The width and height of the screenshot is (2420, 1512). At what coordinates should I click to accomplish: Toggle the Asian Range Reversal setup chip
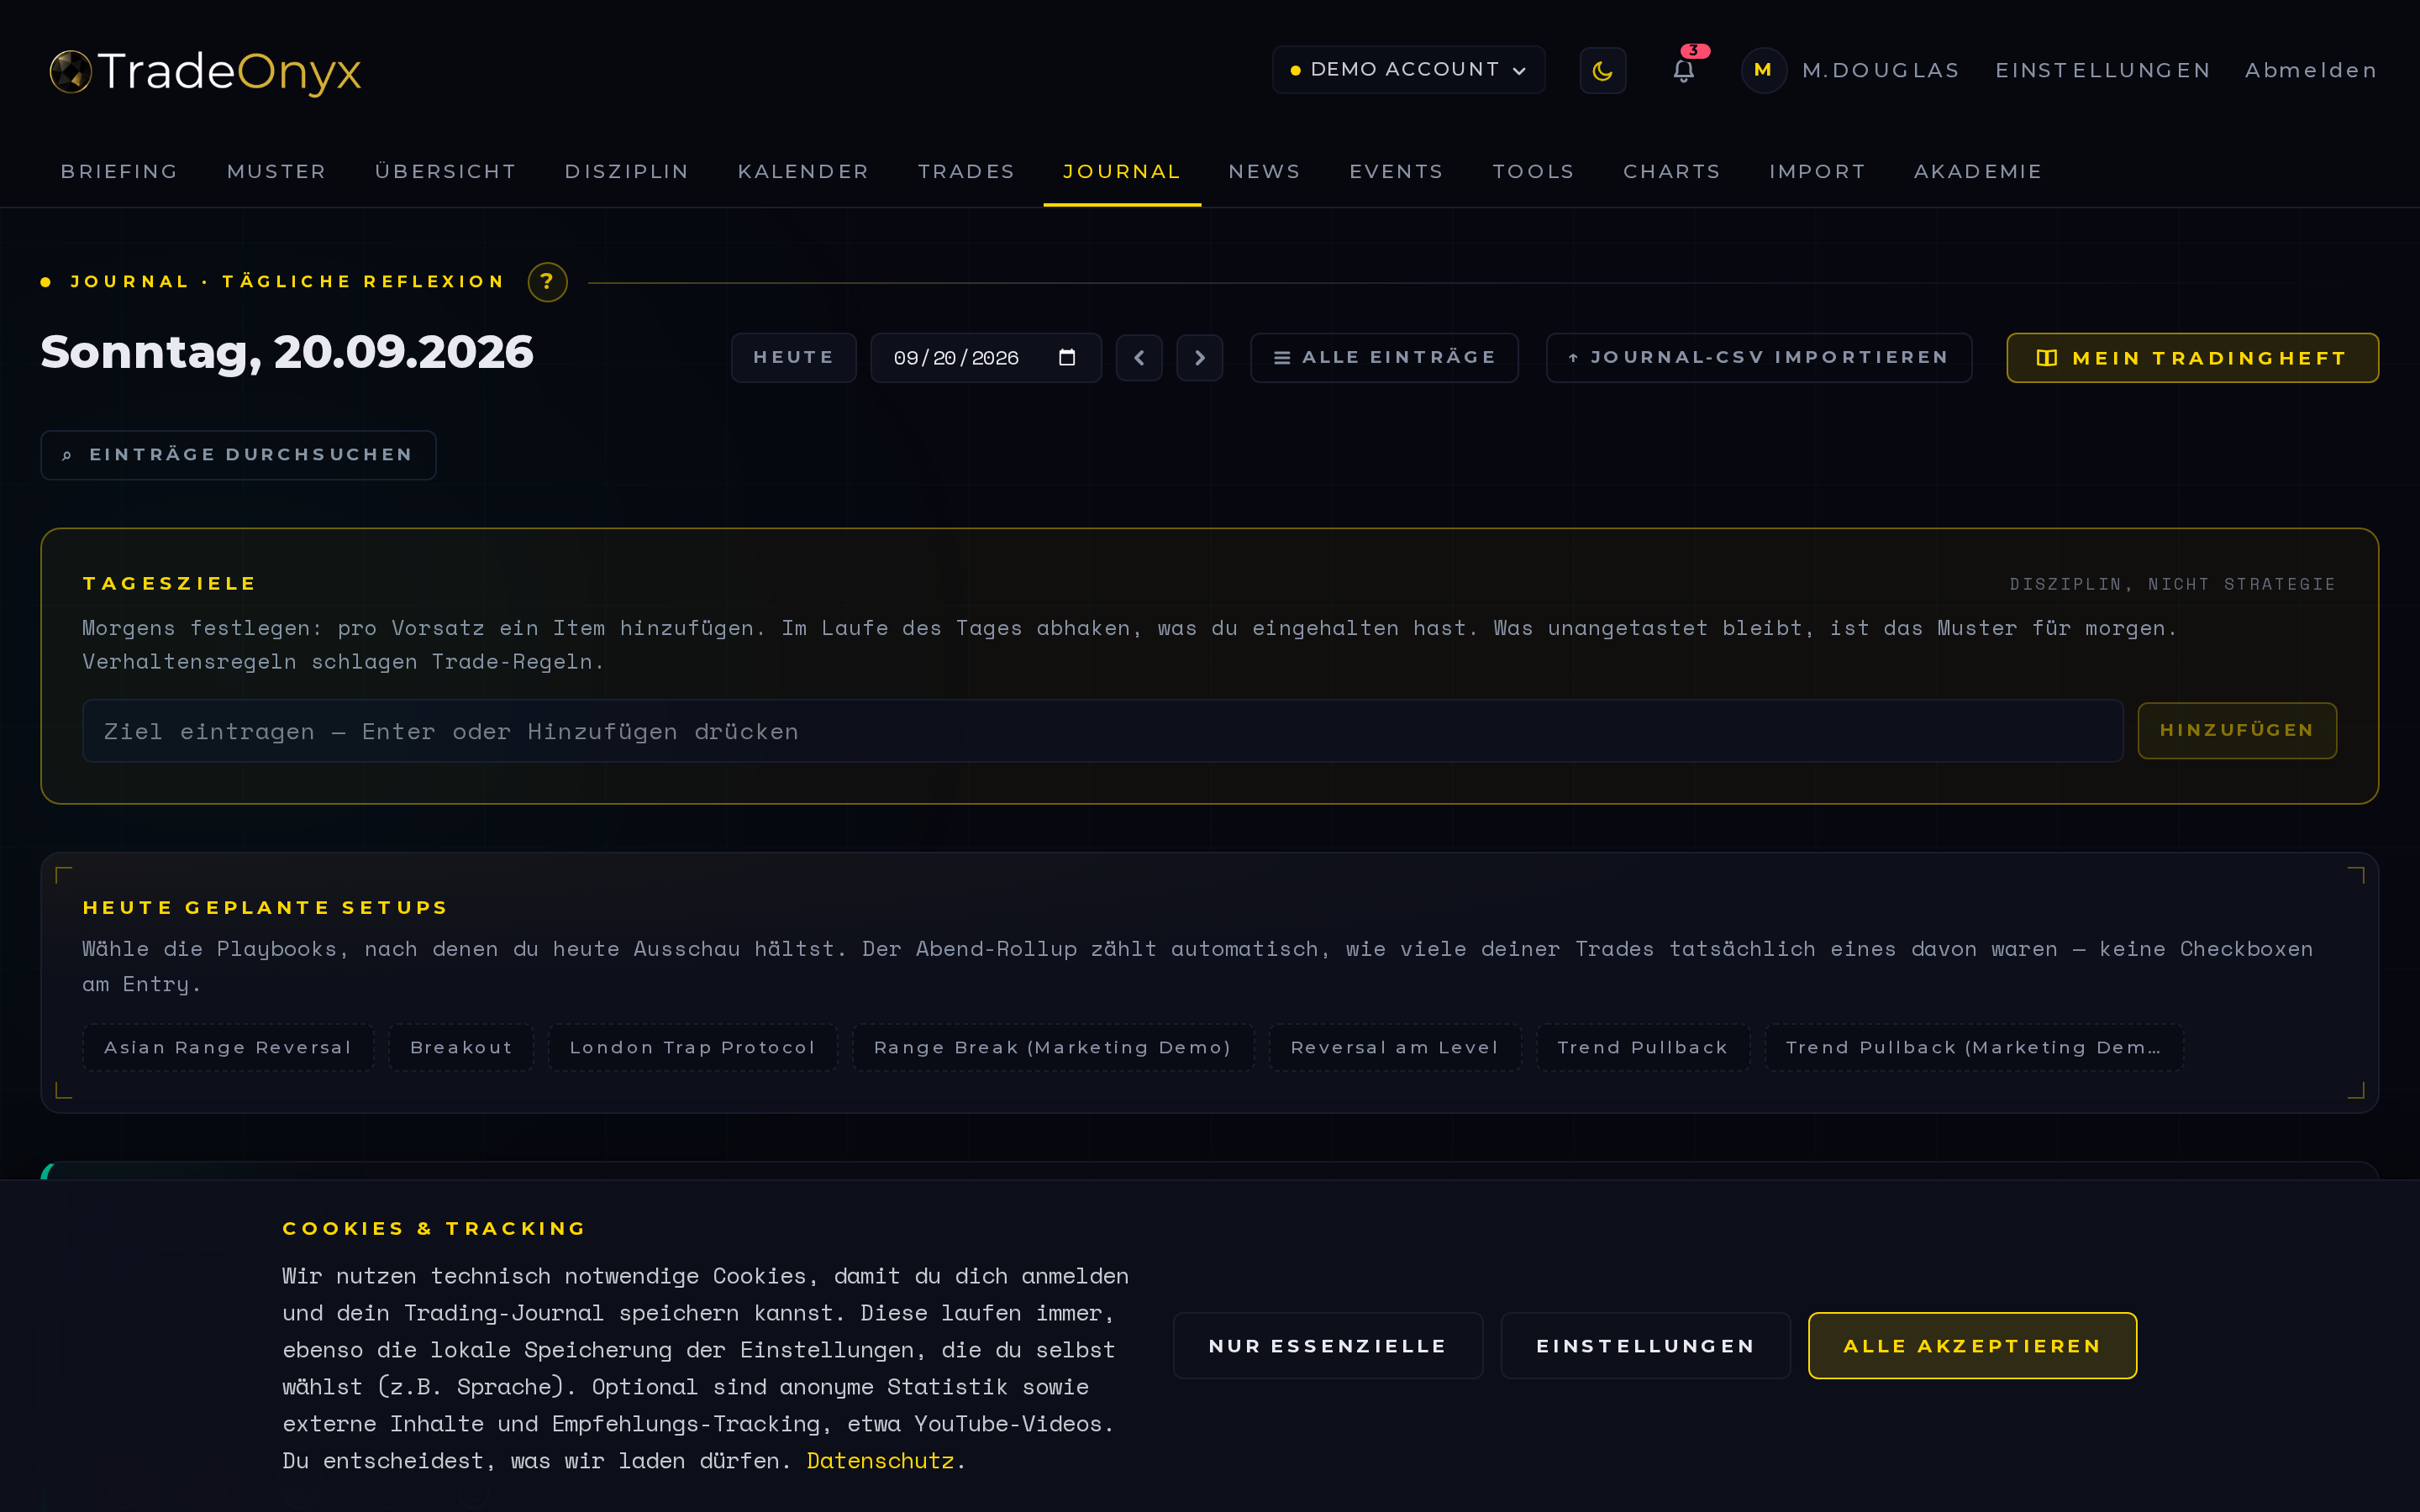tap(228, 1047)
